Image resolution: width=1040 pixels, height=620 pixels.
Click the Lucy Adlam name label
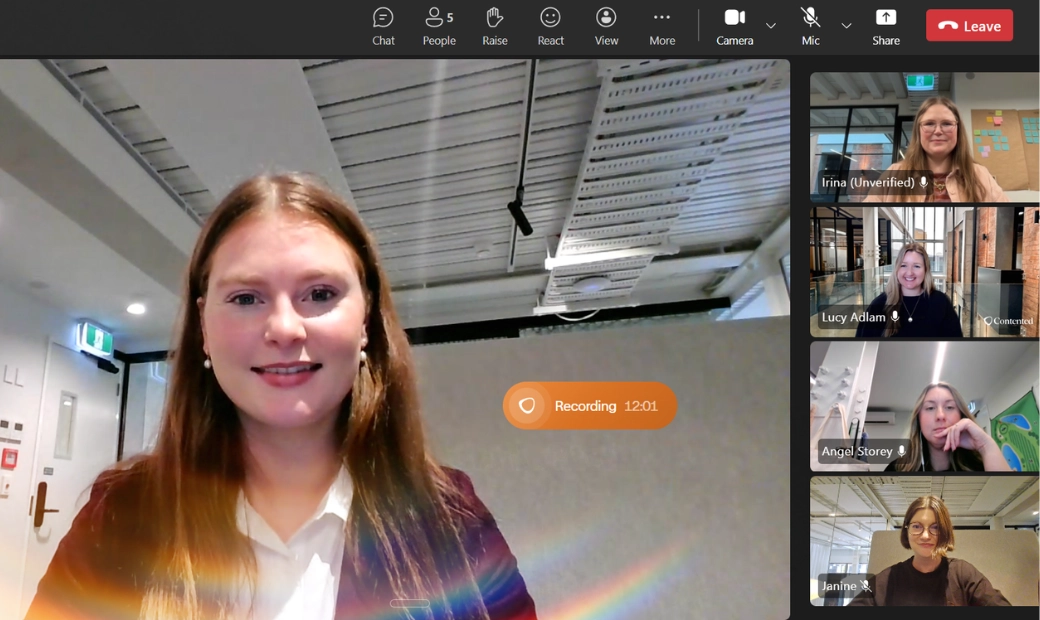853,317
